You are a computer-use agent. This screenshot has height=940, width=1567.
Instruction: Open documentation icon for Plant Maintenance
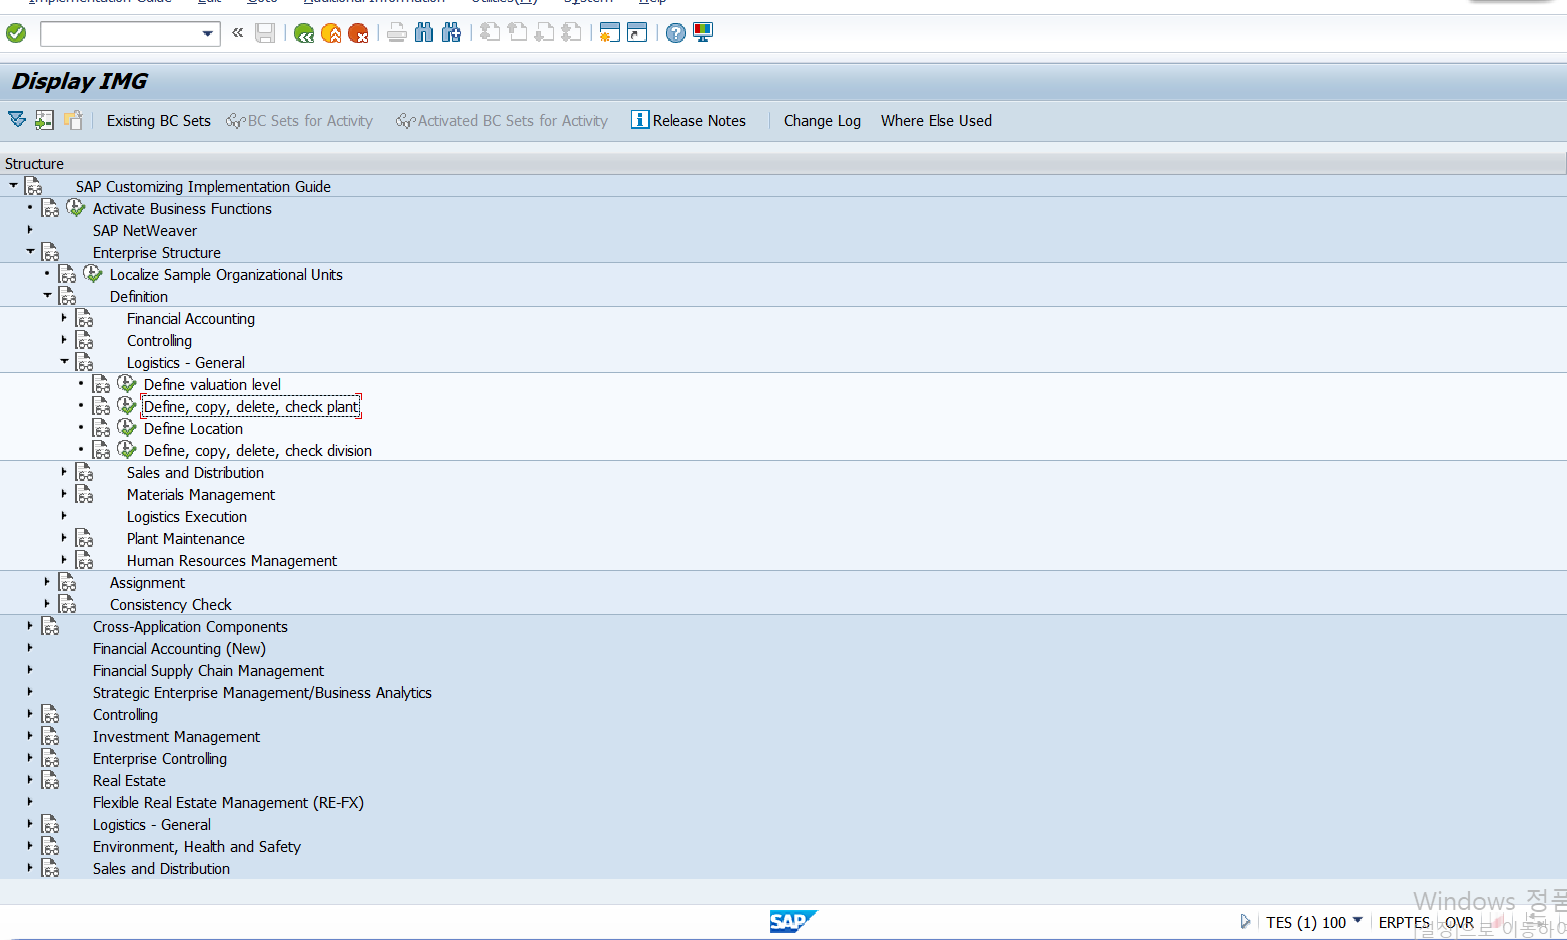(x=85, y=538)
